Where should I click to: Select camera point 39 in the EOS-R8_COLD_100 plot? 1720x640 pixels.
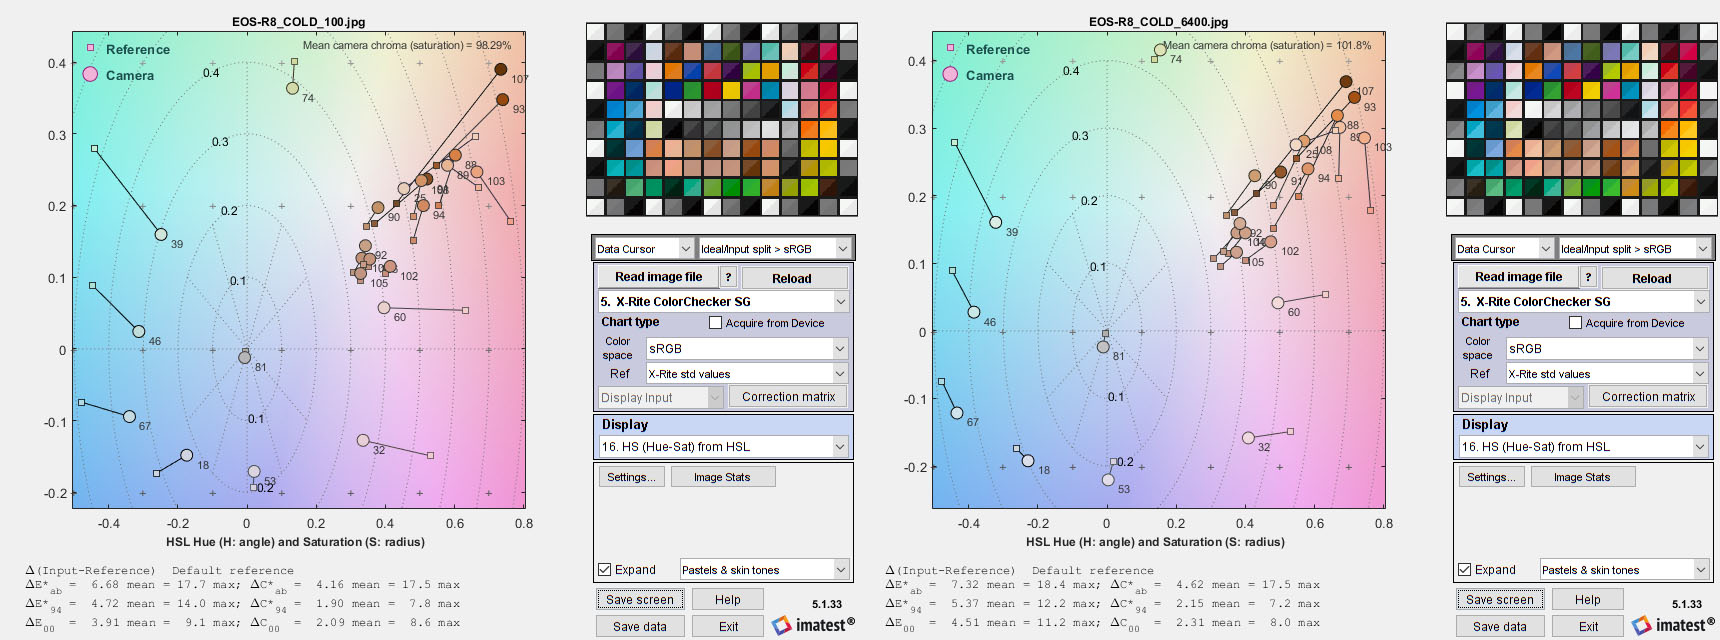click(x=161, y=234)
